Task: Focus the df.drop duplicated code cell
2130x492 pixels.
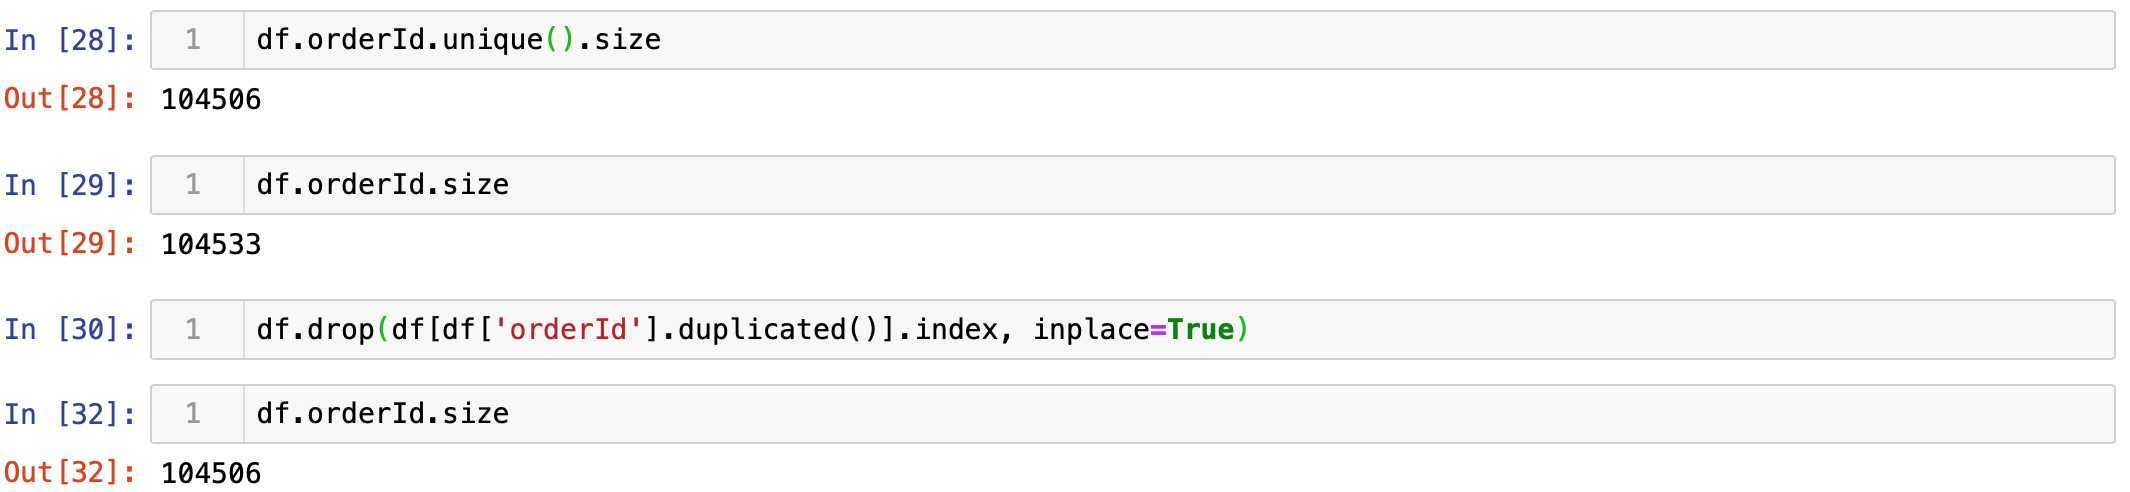Action: coord(1600,330)
